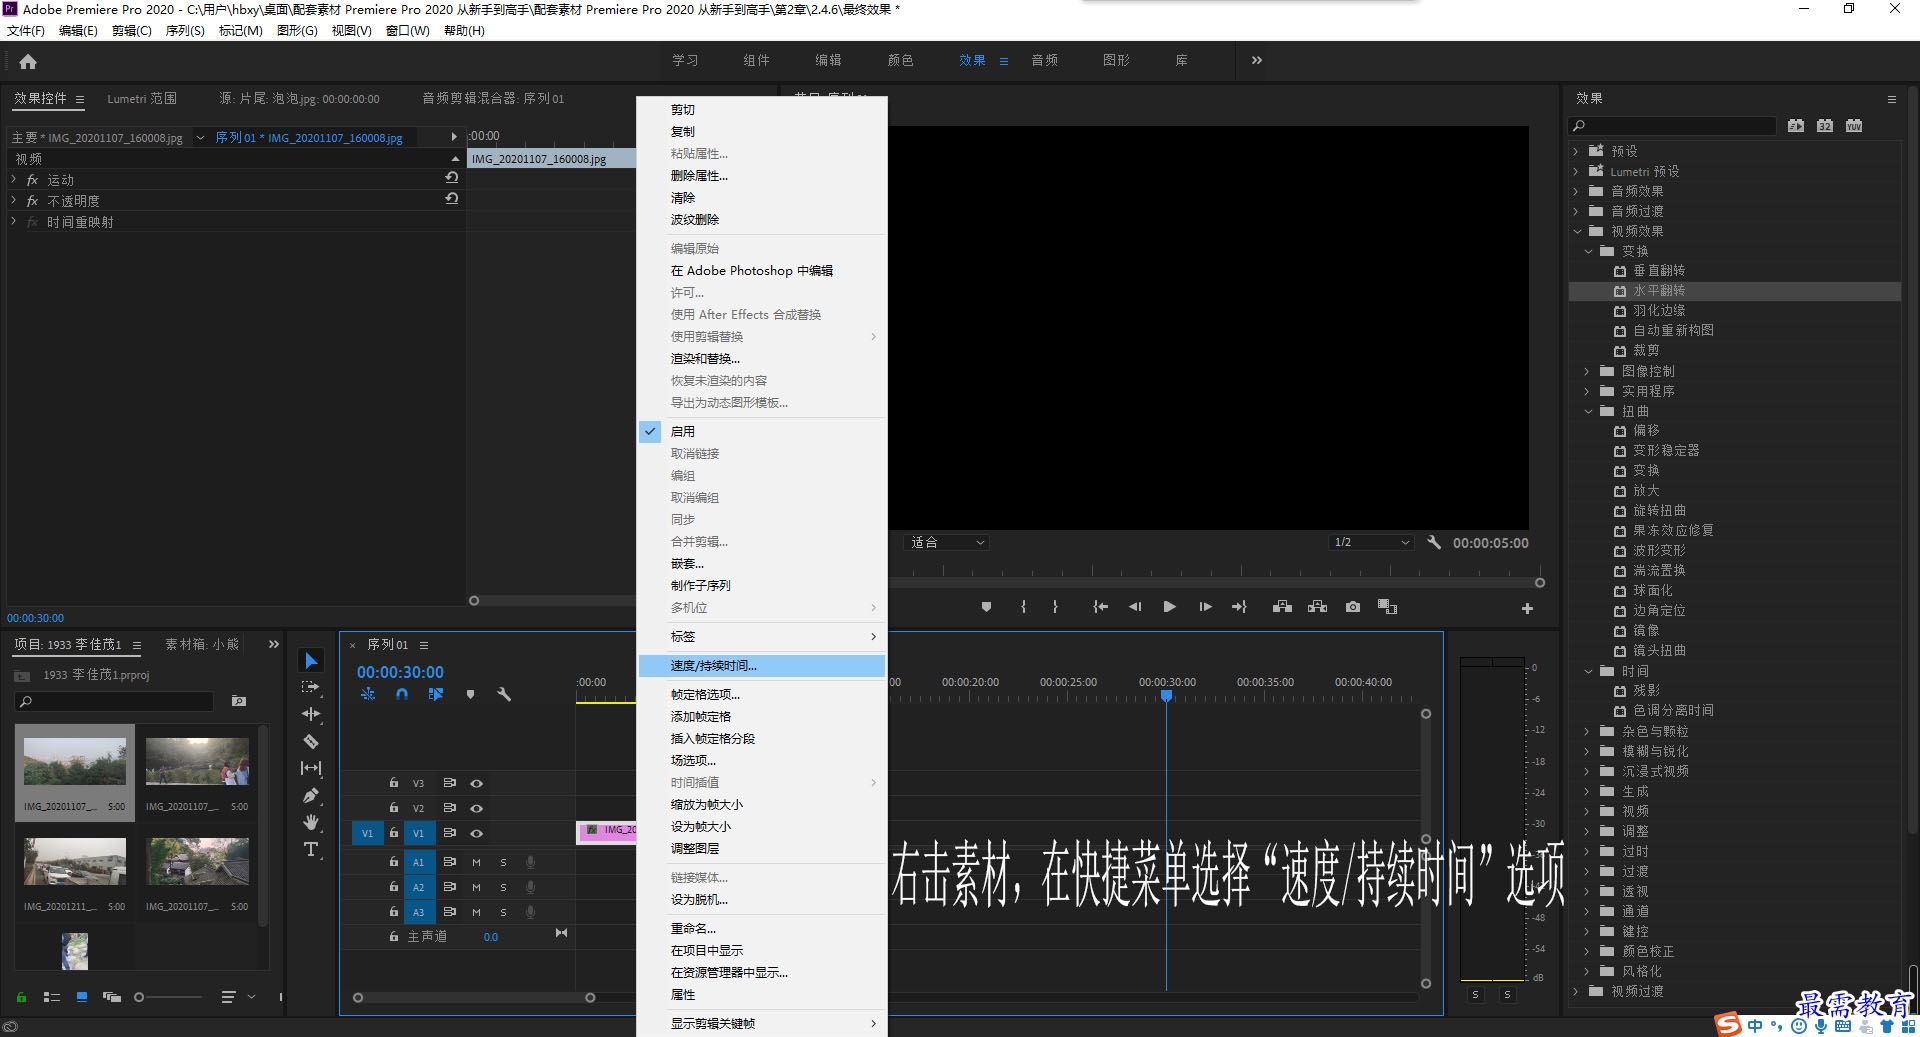Open the zoom level Fit dropdown

coord(946,542)
